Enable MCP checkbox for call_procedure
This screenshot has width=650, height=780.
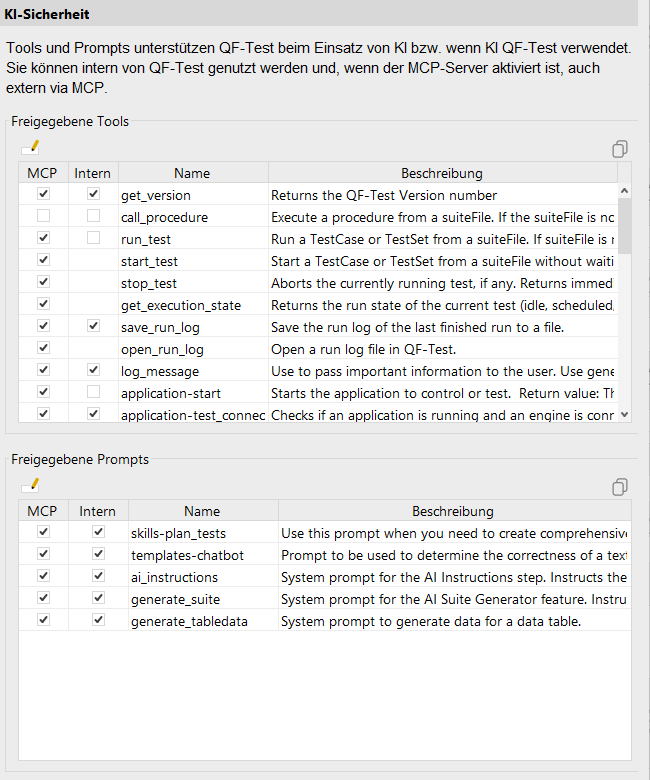click(x=44, y=216)
